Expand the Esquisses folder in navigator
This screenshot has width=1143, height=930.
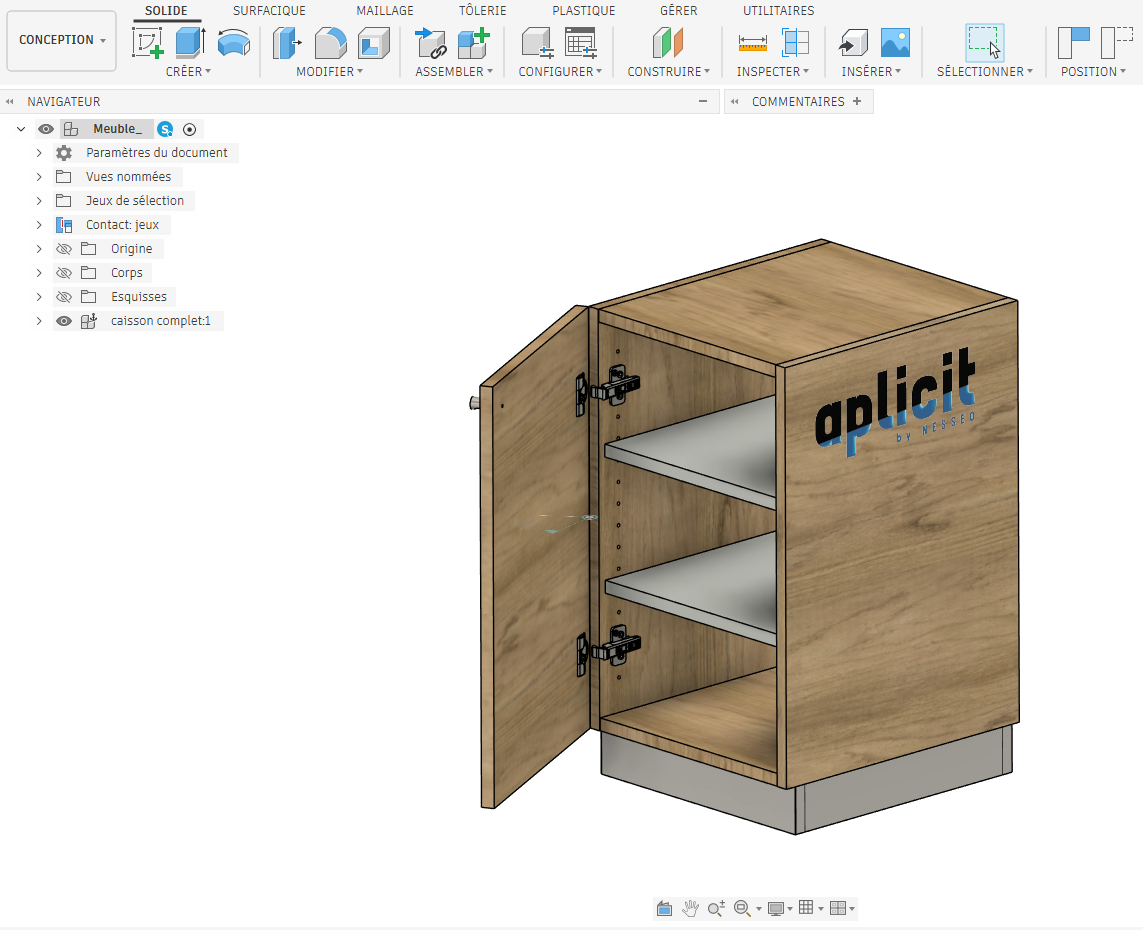[x=39, y=297]
